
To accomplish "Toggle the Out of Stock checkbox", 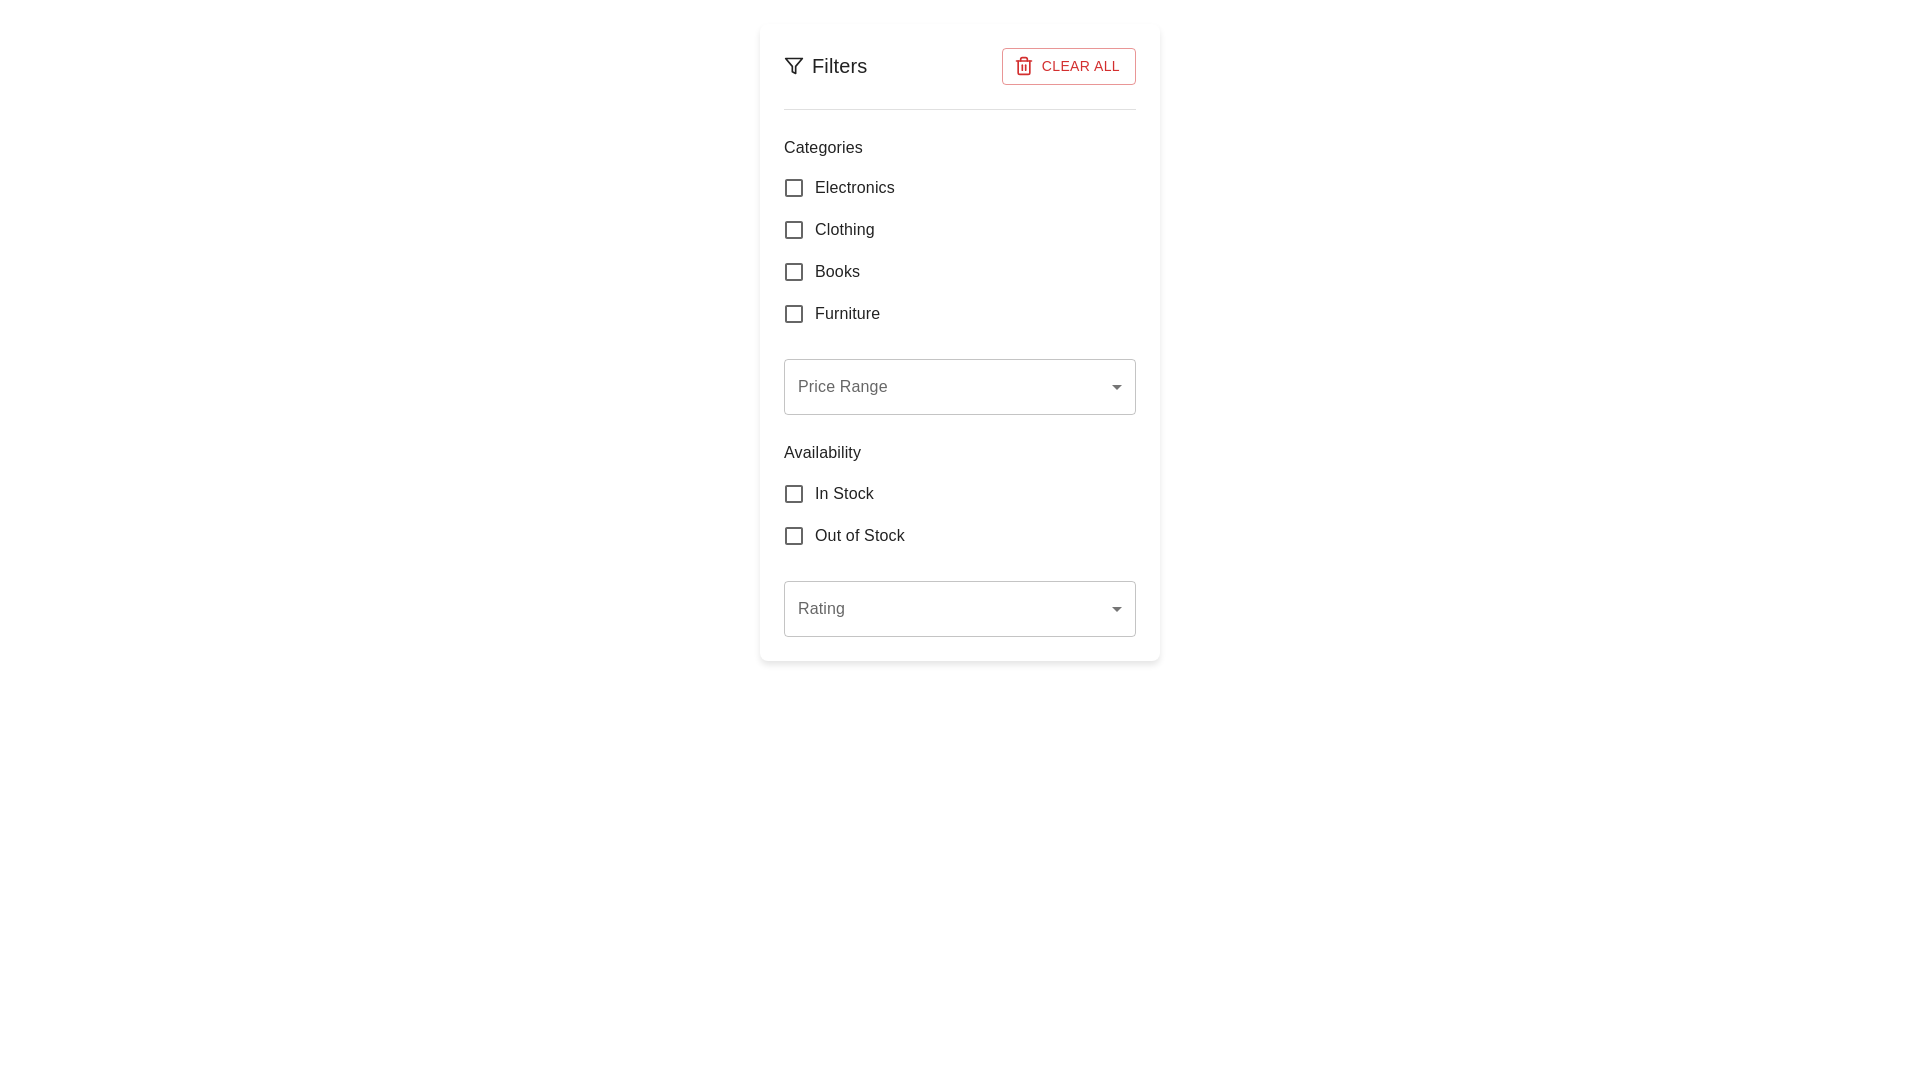I will [x=794, y=535].
